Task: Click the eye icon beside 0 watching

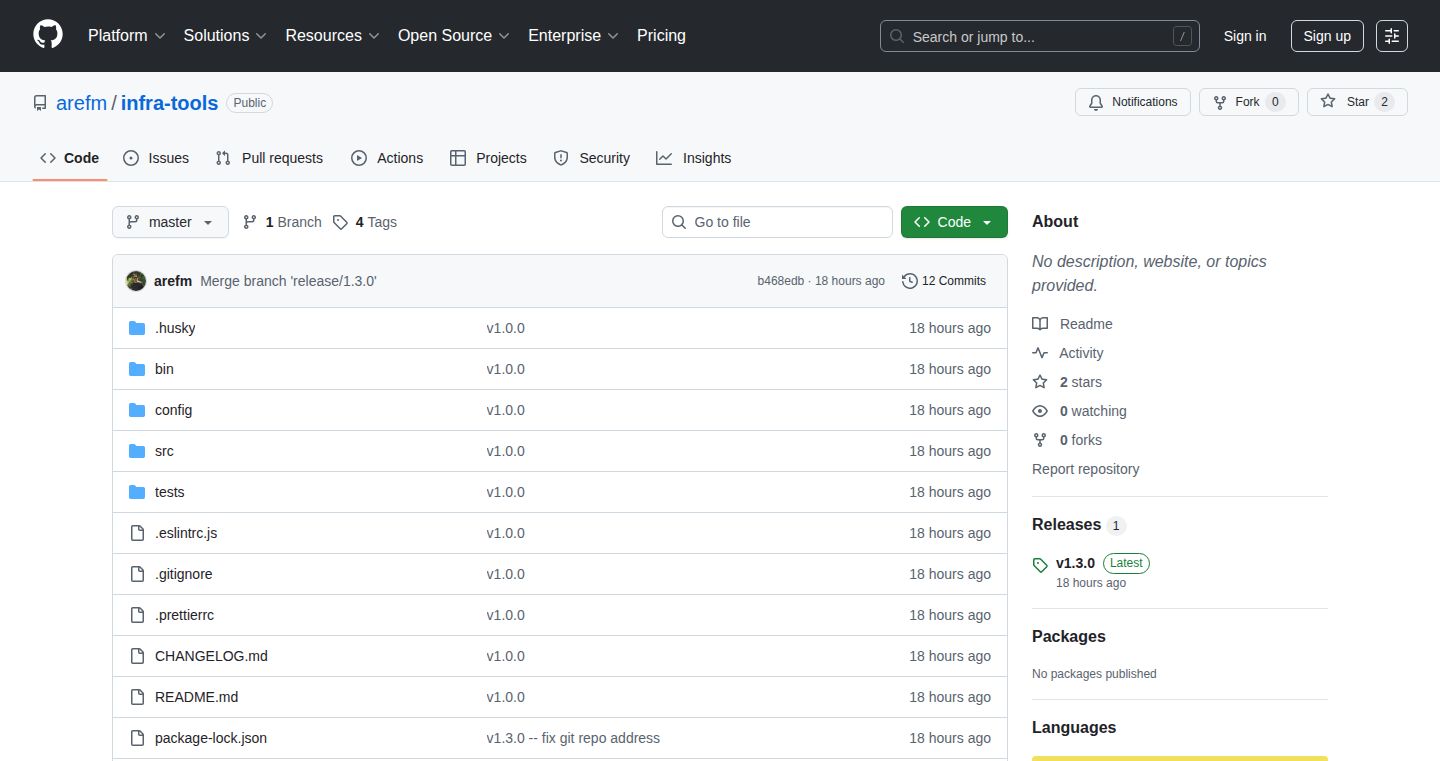Action: 1040,411
